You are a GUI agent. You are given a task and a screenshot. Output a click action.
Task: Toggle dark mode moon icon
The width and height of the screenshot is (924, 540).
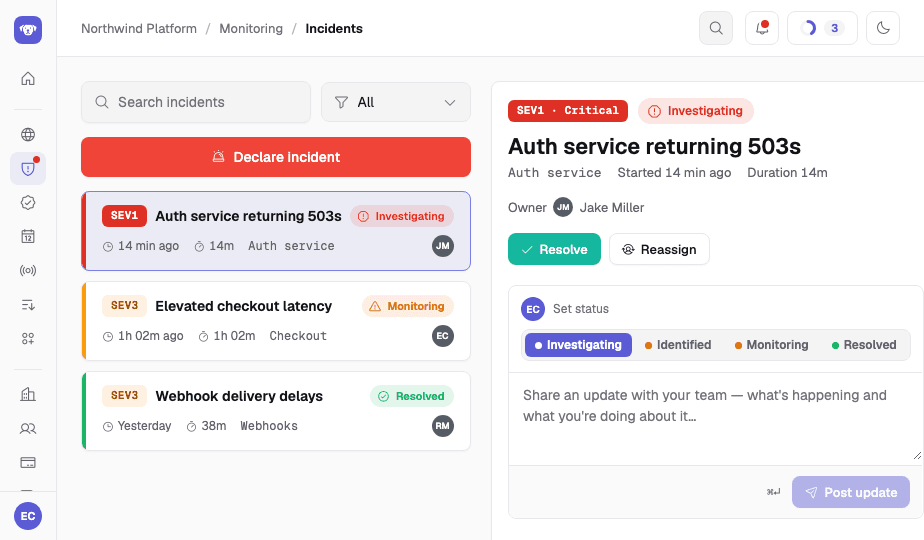click(883, 28)
